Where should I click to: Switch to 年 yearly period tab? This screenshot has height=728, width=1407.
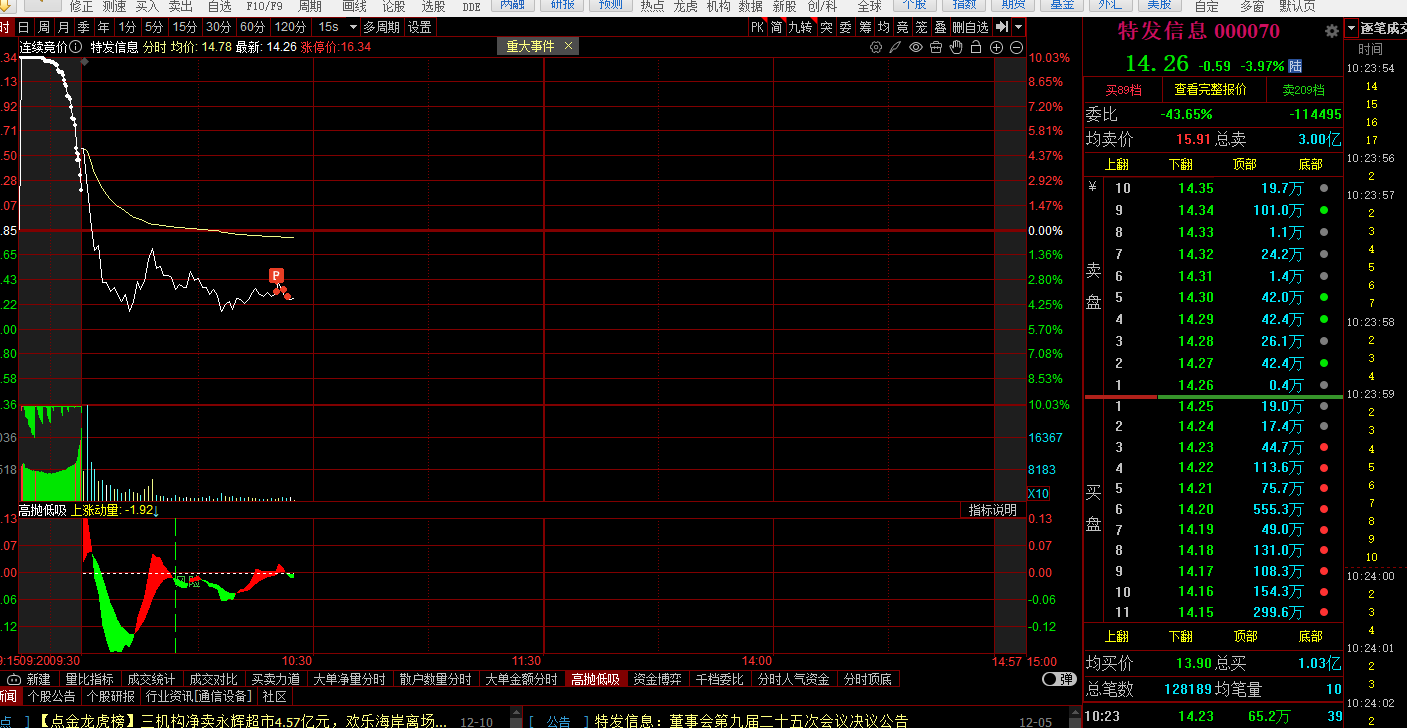point(103,27)
